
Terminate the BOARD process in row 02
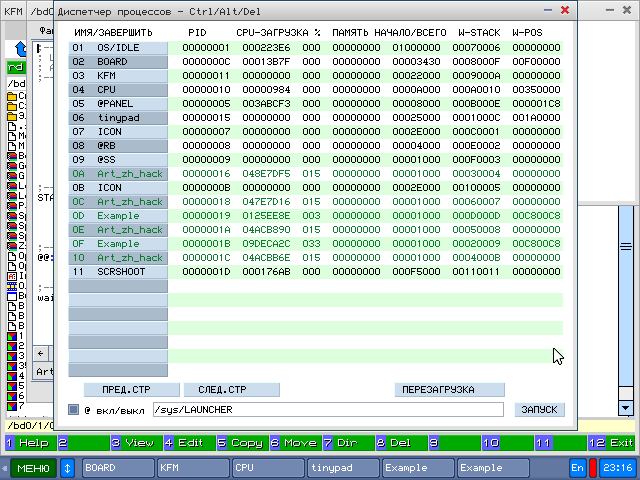(x=117, y=61)
